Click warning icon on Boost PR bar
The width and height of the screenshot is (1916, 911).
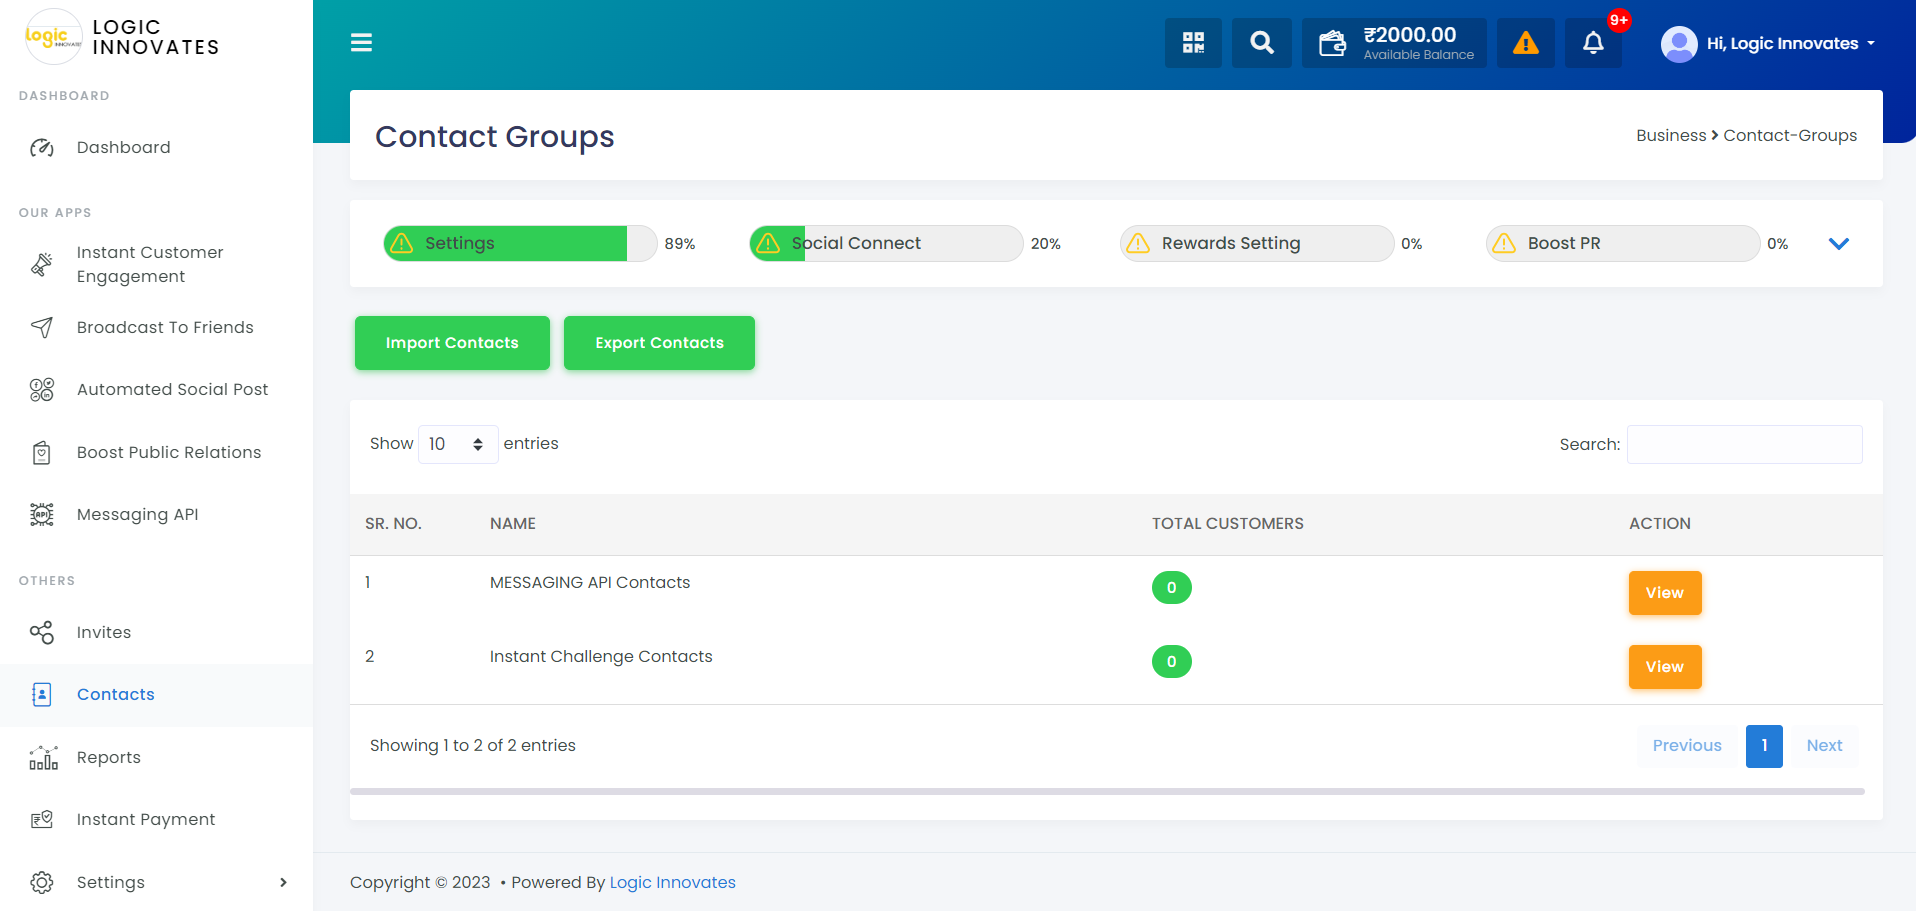[1504, 243]
